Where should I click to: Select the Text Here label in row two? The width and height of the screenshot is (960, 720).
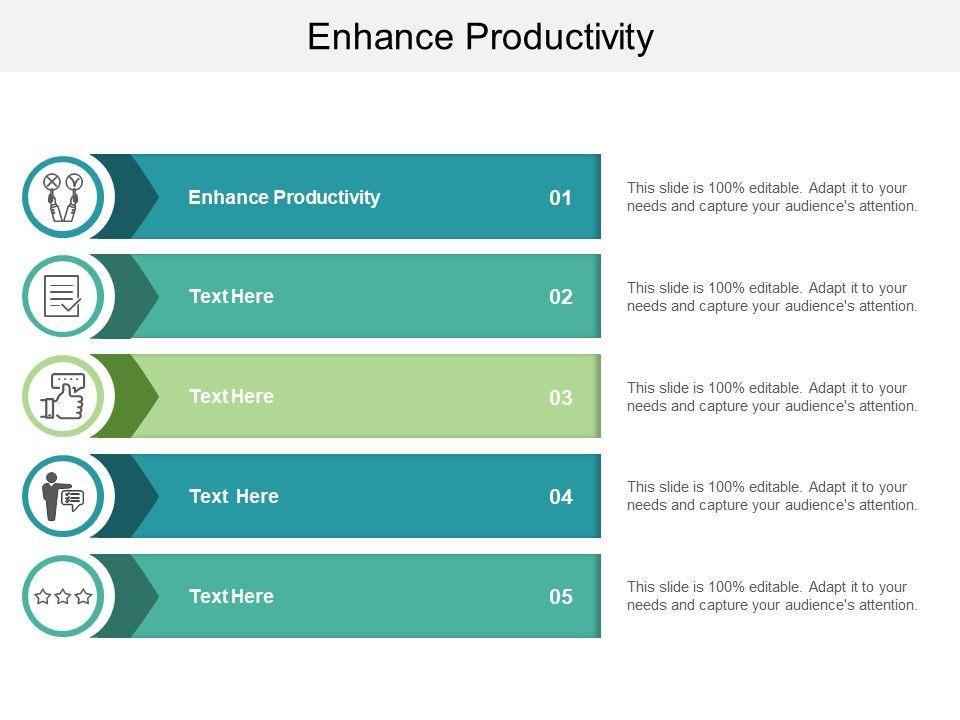(231, 296)
